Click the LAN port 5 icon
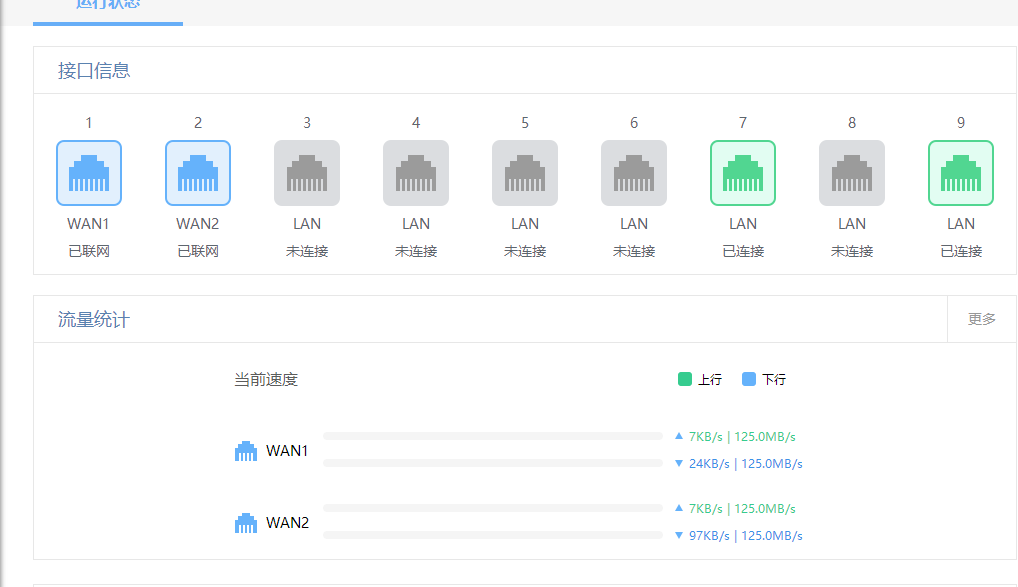 click(524, 172)
